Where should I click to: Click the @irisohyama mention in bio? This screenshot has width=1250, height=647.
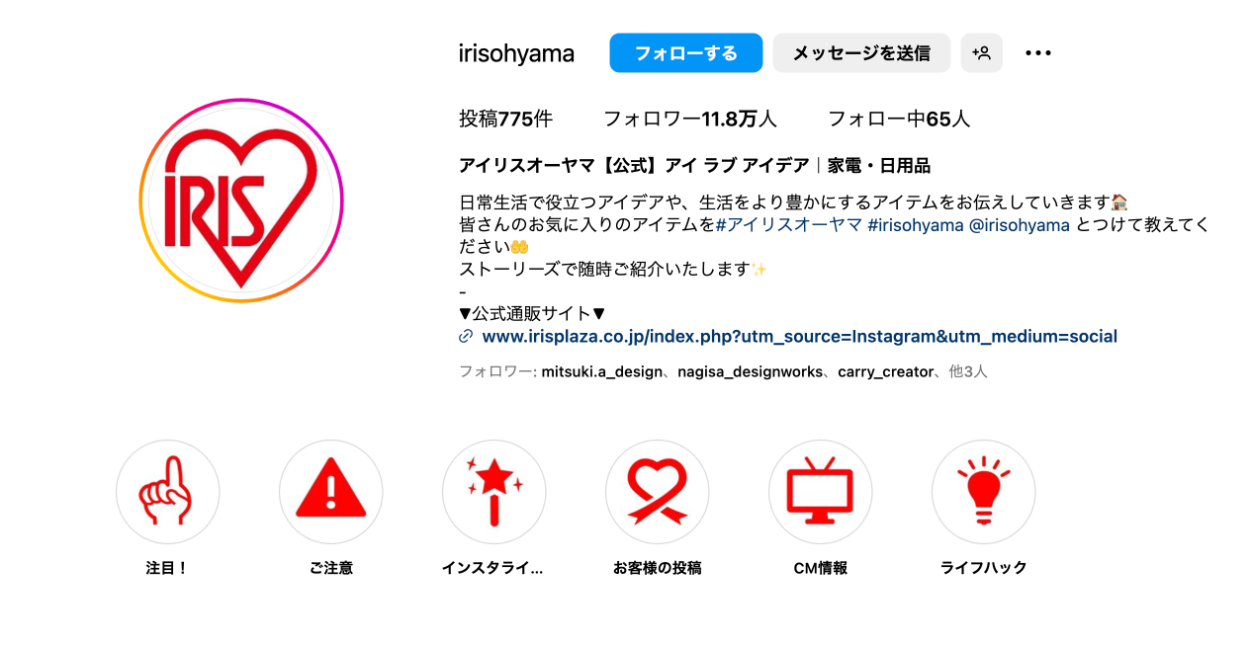click(1019, 225)
